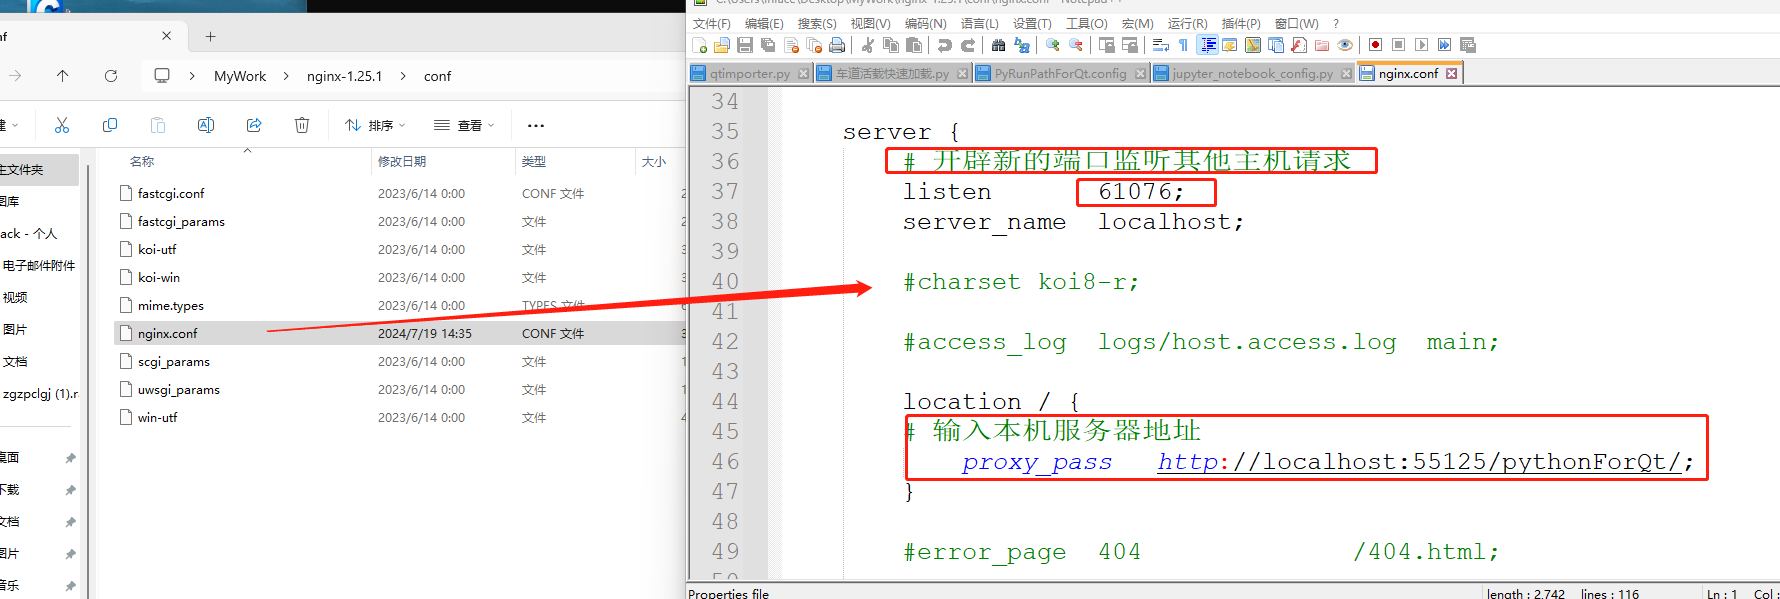1780x599 pixels.
Task: Click the Close document icon in Notepad++ toolbar
Action: [x=791, y=45]
